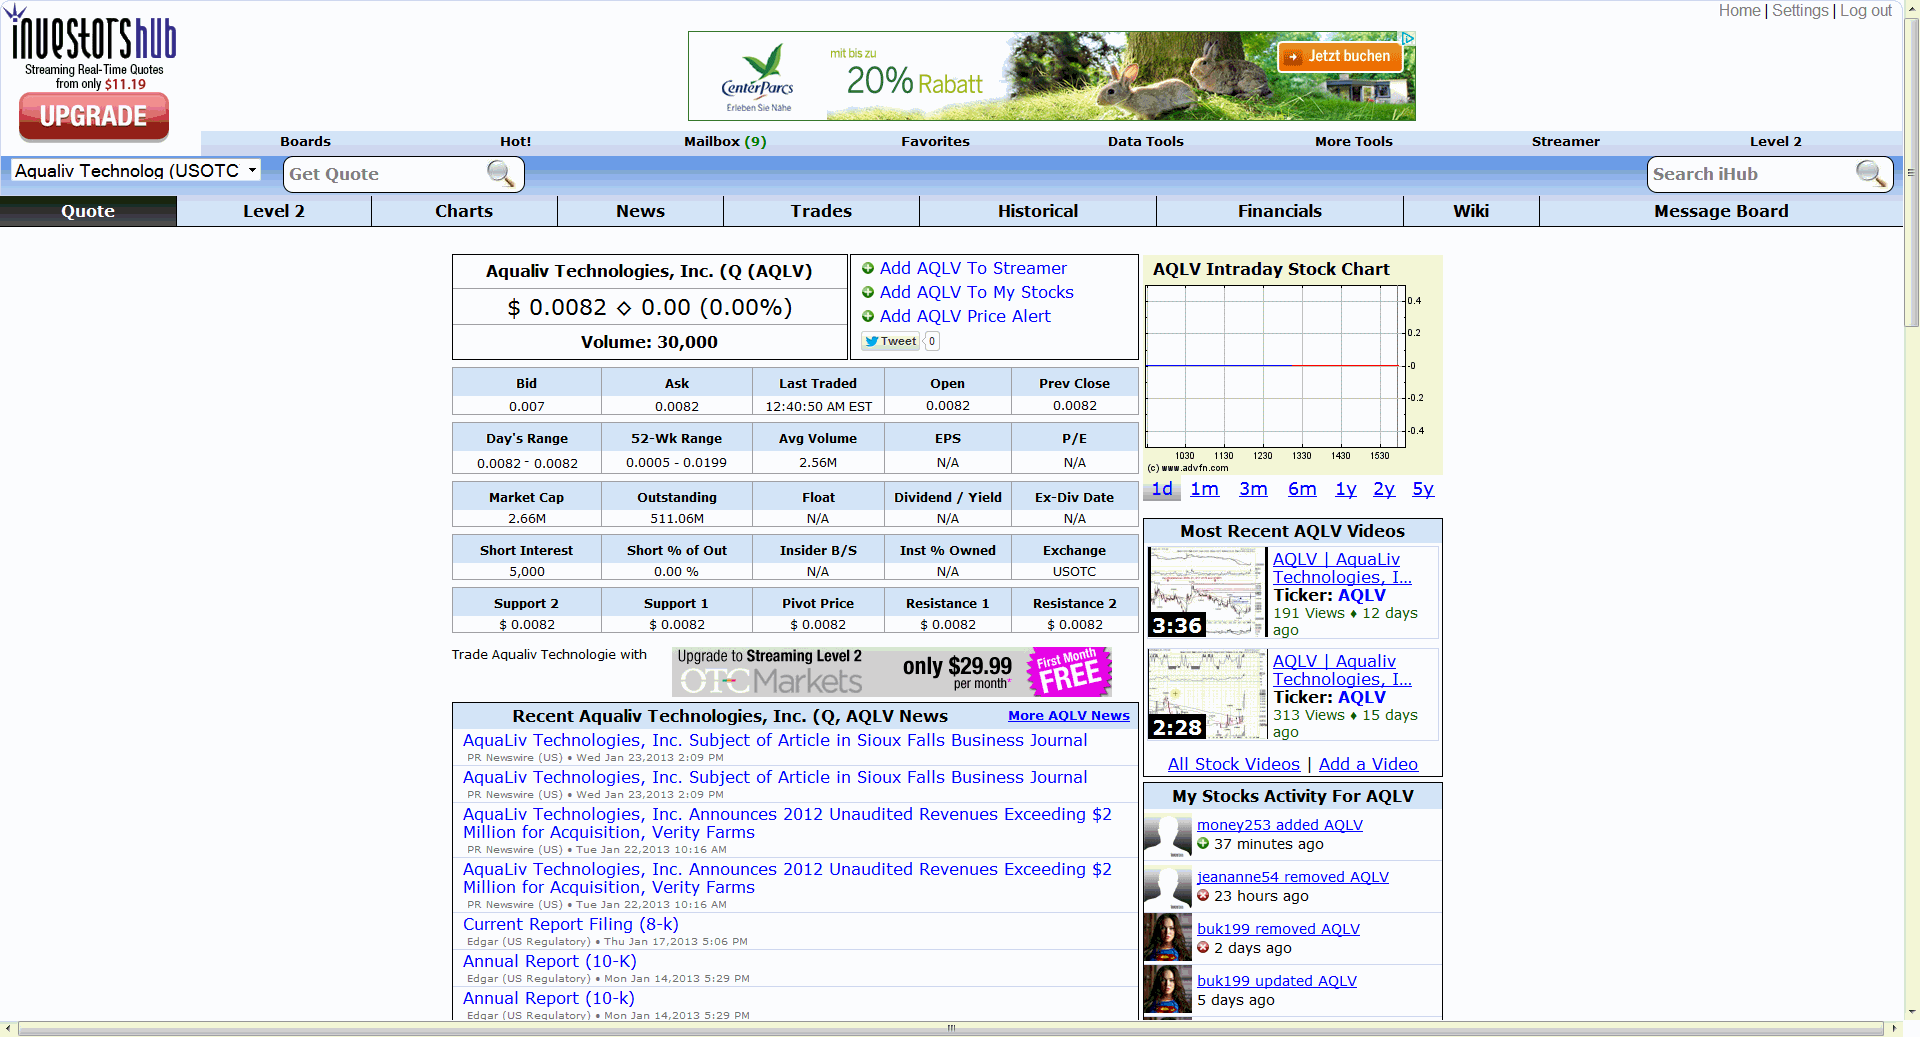1920x1037 pixels.
Task: Click the ad choices icon on the banner
Action: [1408, 38]
